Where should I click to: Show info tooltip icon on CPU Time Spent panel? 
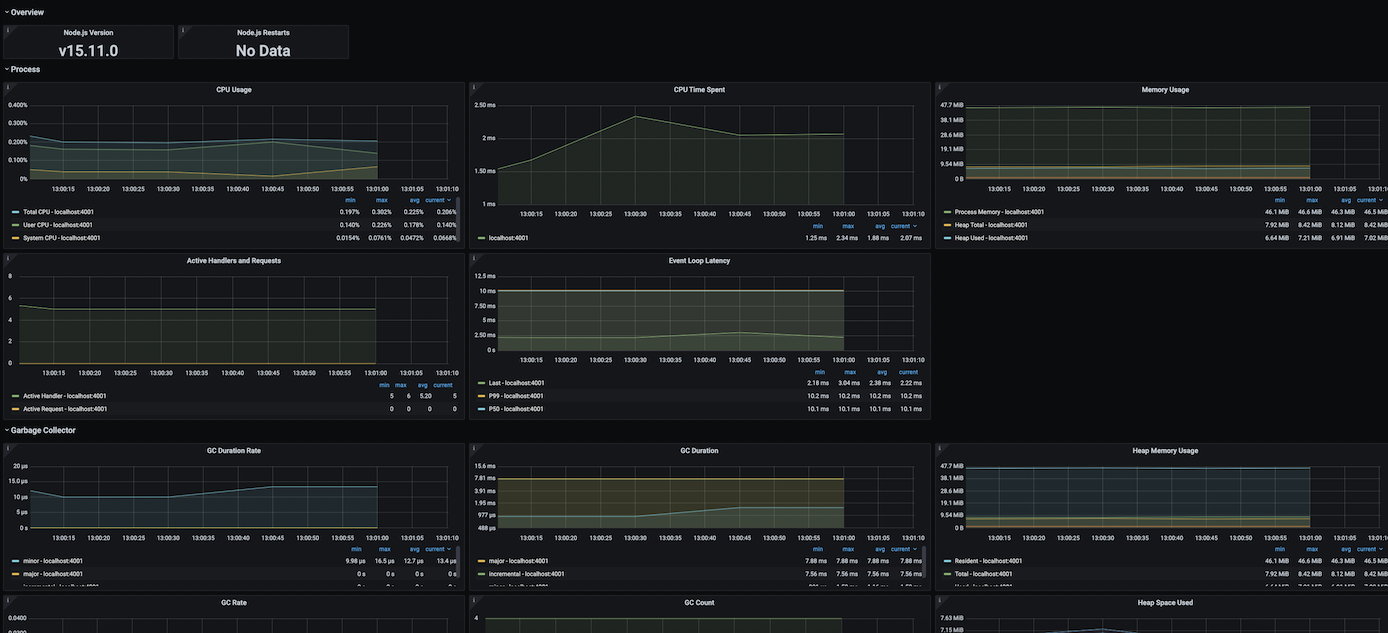474,87
